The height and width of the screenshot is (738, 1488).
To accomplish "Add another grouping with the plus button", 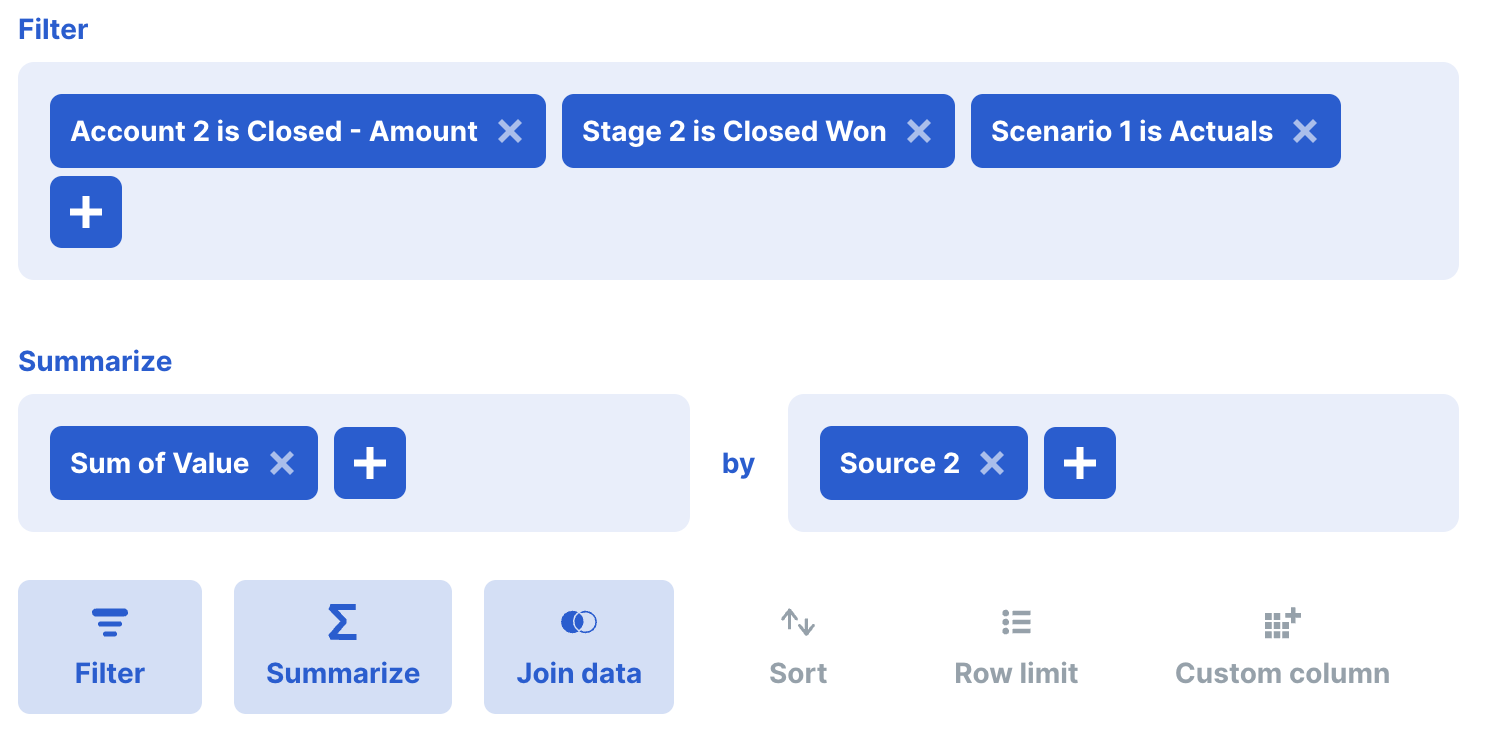I will (x=1079, y=463).
